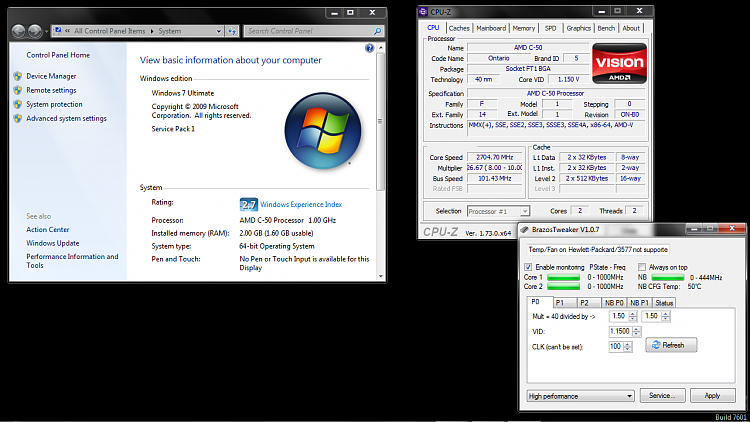Click the BrazosTweaker title bar icon
Viewport: 750px width, 422px height.
click(524, 230)
